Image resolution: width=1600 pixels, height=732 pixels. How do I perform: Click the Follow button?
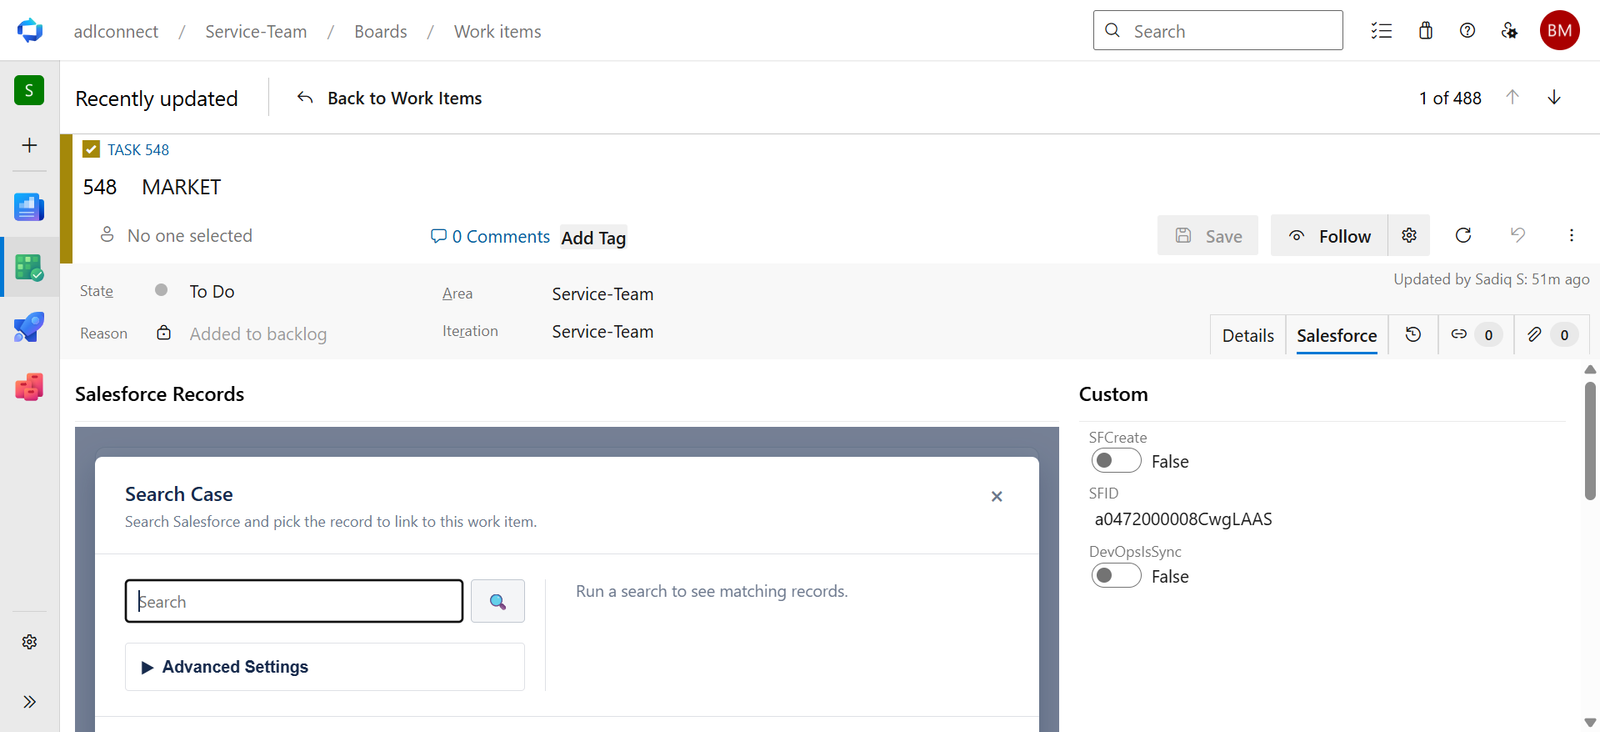coord(1329,235)
